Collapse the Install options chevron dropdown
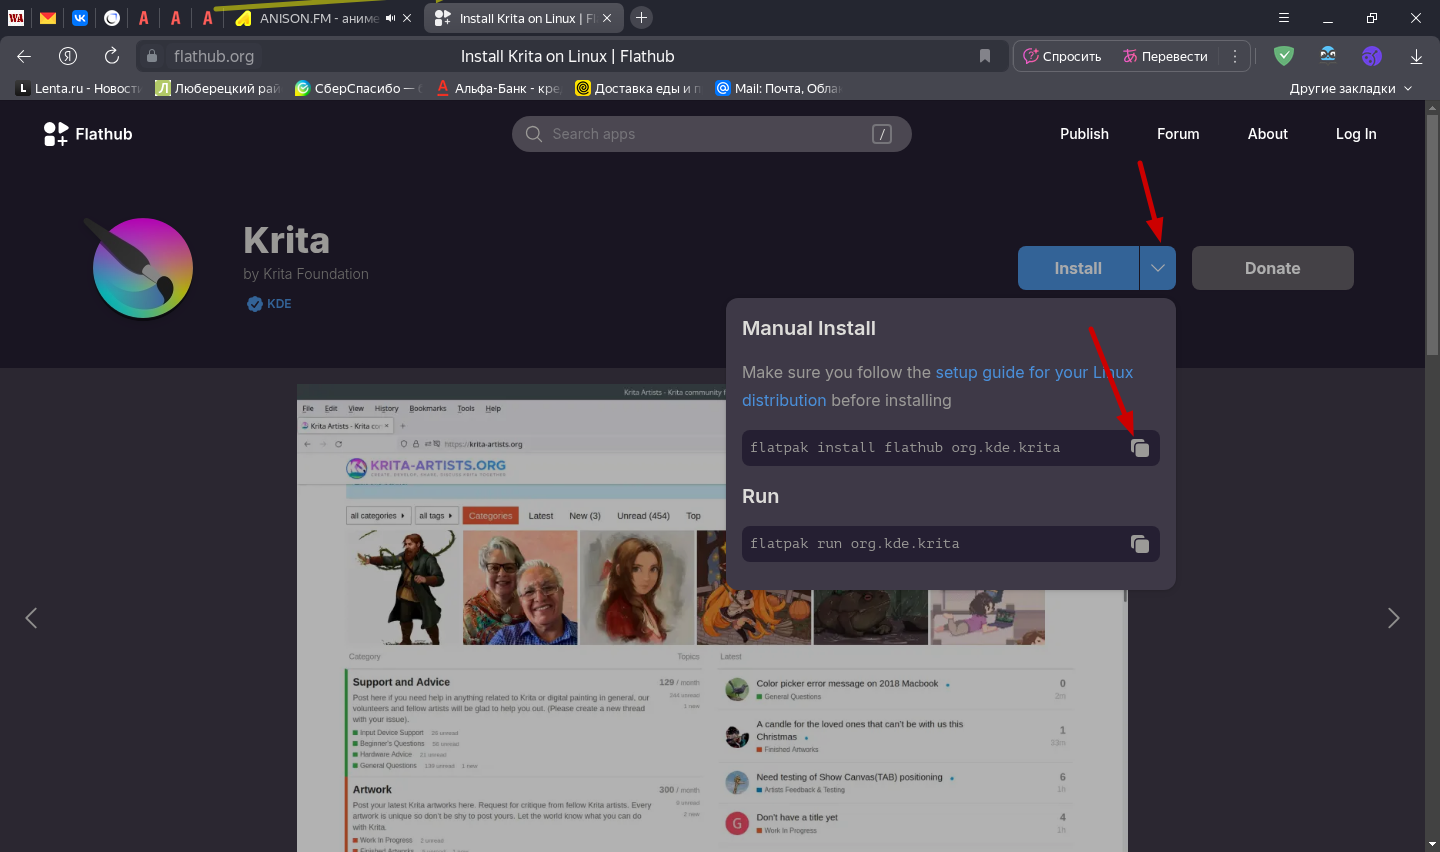 (x=1158, y=268)
